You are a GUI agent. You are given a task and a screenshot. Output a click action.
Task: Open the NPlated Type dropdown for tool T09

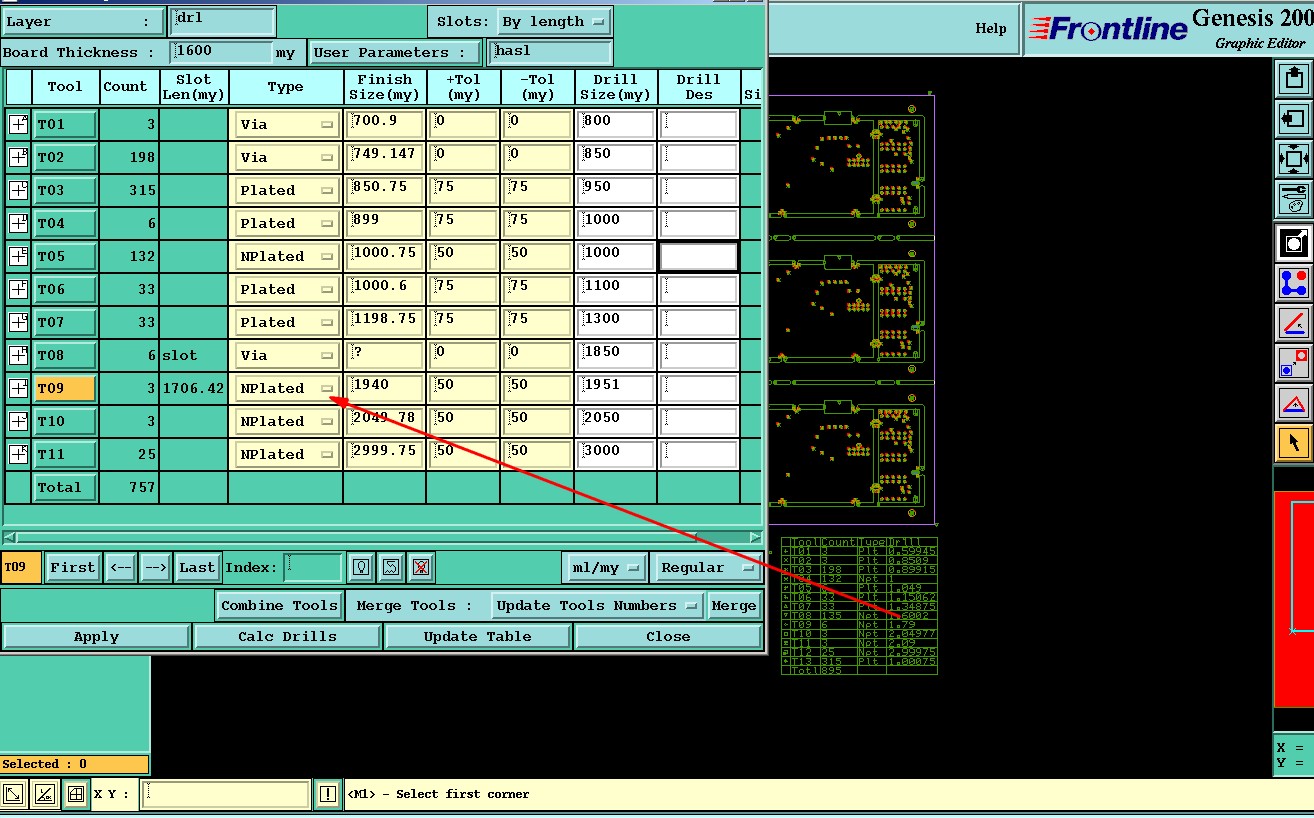[x=287, y=388]
